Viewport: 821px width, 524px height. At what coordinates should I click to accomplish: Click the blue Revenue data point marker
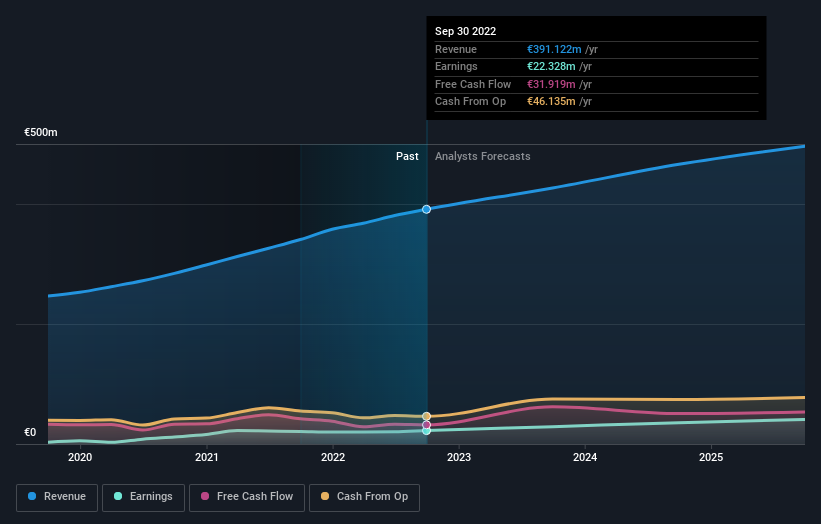click(x=427, y=209)
